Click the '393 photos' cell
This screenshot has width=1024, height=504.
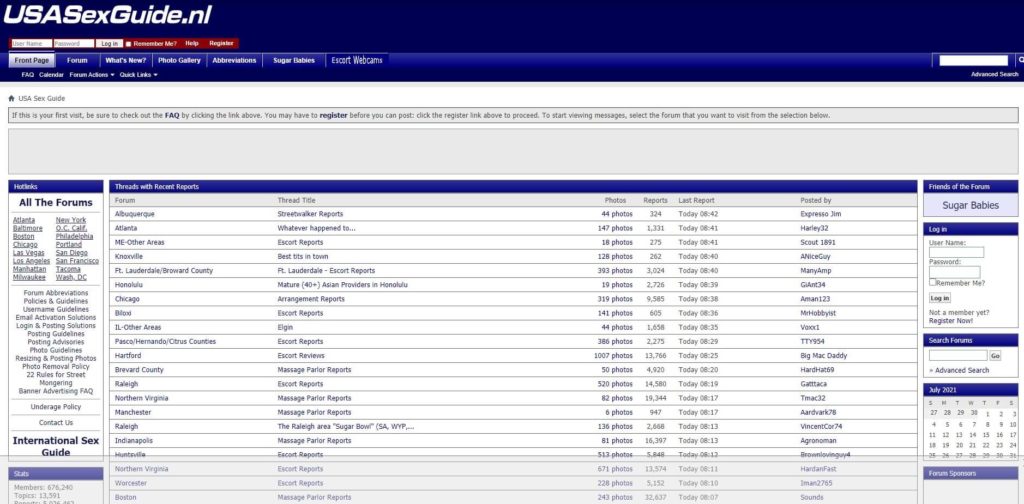[x=615, y=271]
